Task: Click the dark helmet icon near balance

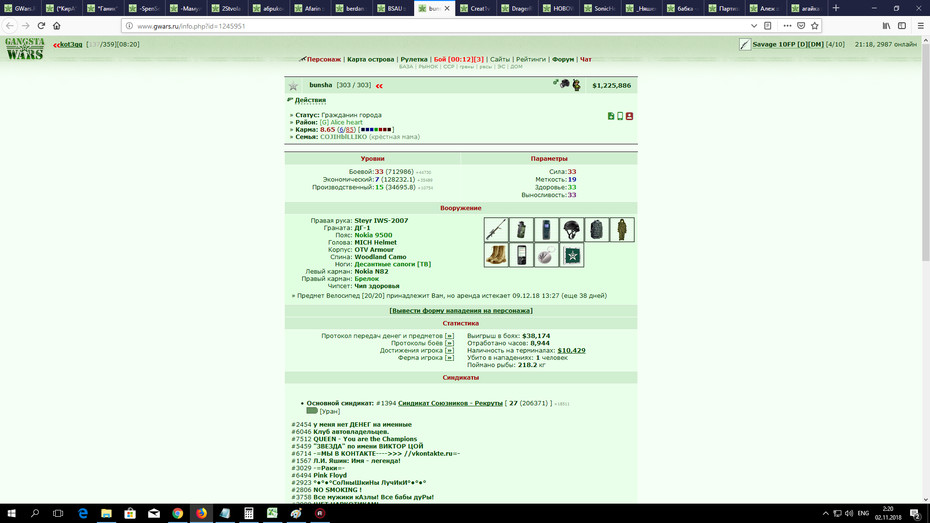Action: 565,84
